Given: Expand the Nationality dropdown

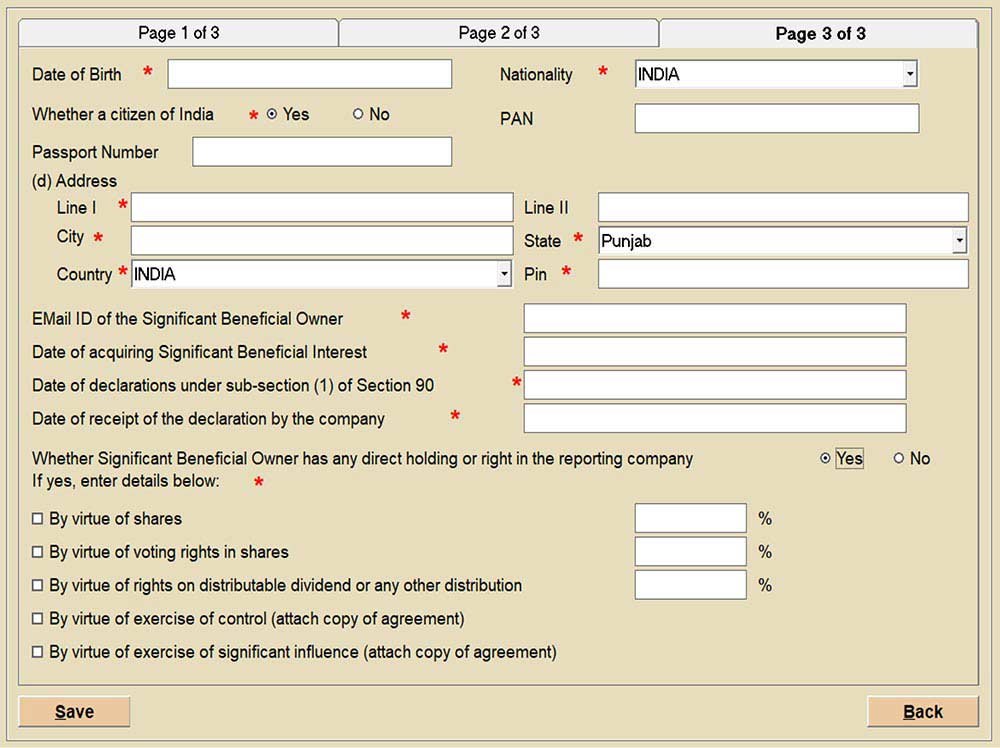Looking at the screenshot, I should pyautogui.click(x=909, y=74).
